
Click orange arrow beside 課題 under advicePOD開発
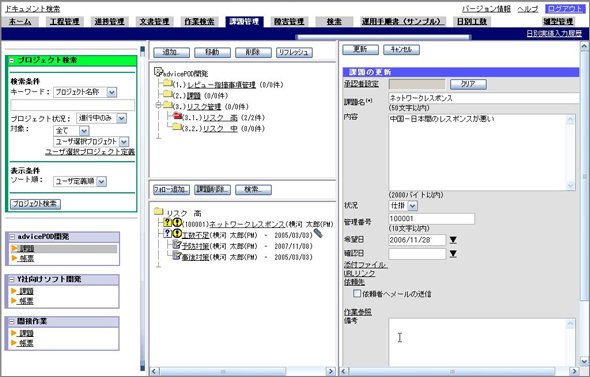coord(14,248)
